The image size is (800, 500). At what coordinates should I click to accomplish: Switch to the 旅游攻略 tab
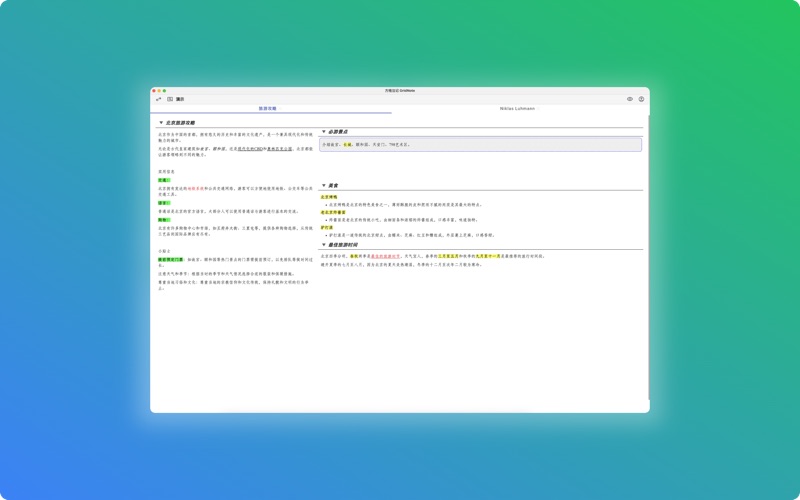point(268,108)
